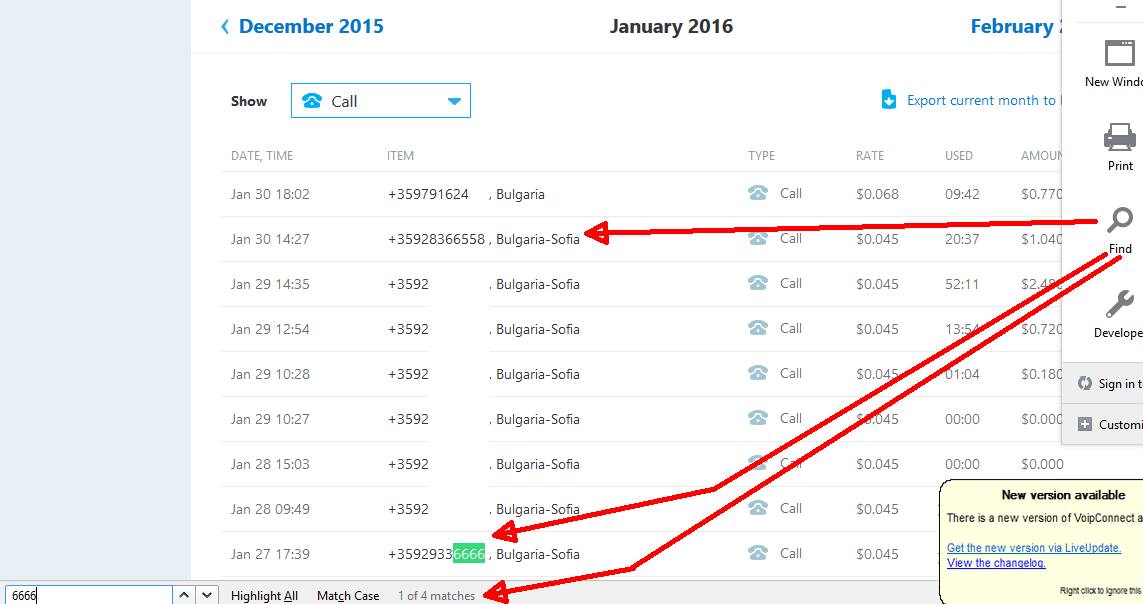Viewport: 1143px width, 604px height.
Task: Click Get the new version via LiveUpdate
Action: click(x=1033, y=548)
